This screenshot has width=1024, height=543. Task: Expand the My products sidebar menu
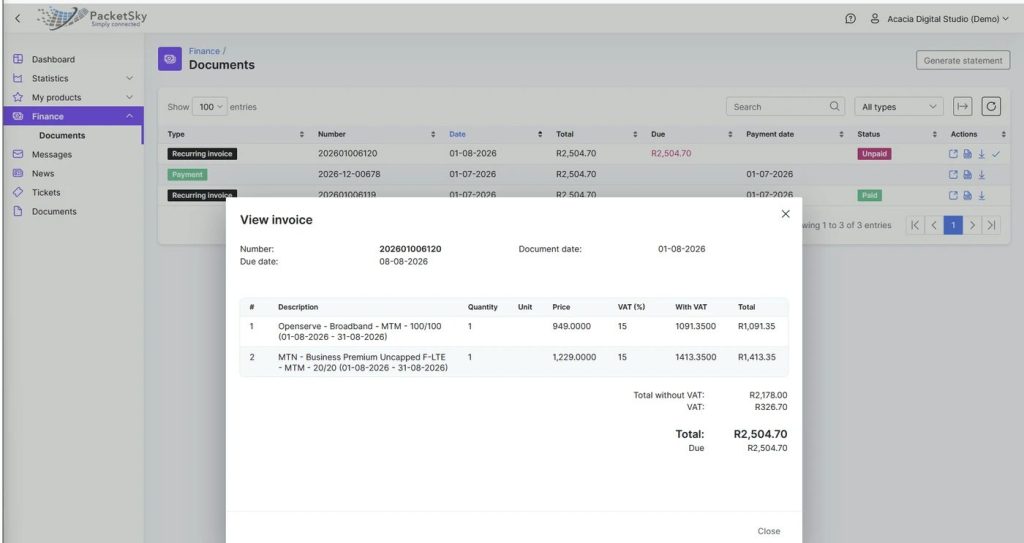(x=73, y=97)
